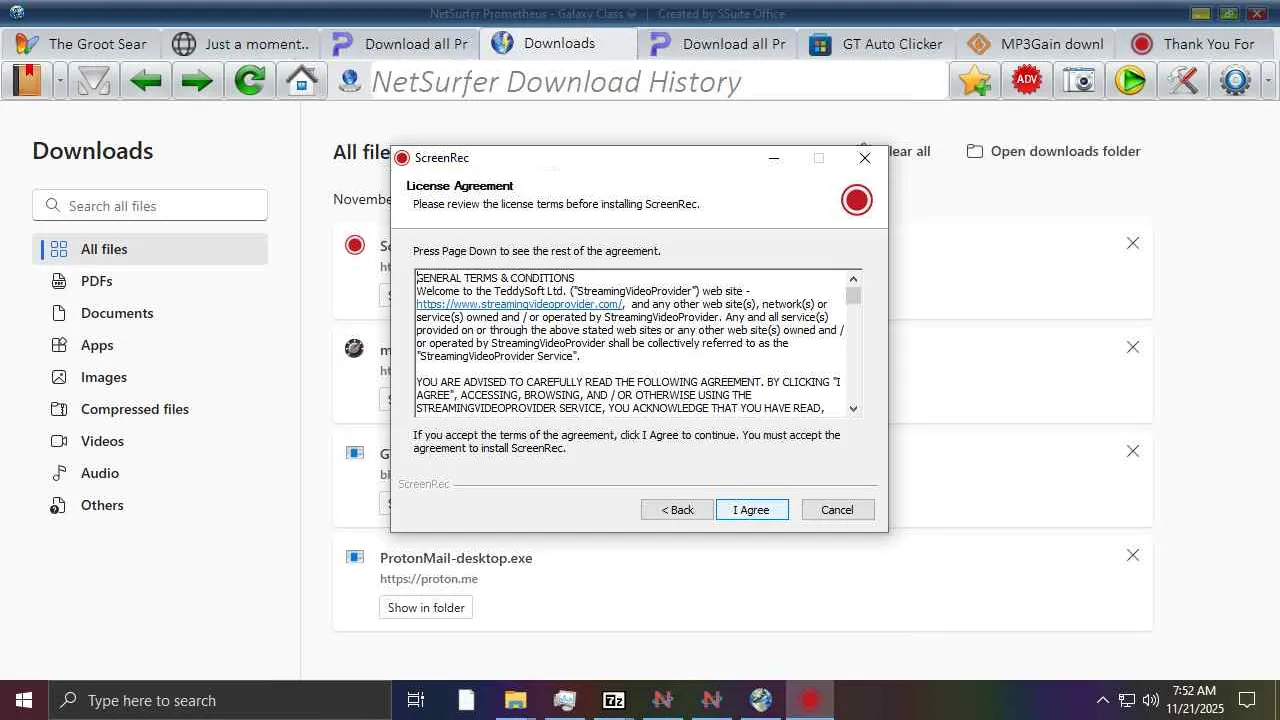Click the license agreement scrollbar thumb
Image resolution: width=1280 pixels, height=720 pixels.
click(853, 296)
